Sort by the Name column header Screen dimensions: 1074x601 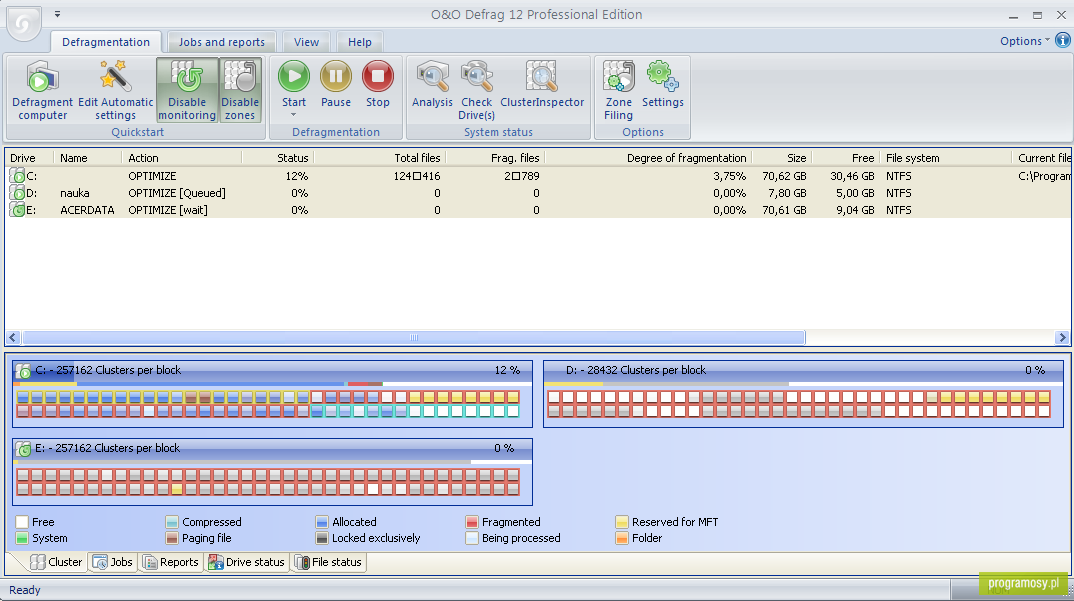88,158
